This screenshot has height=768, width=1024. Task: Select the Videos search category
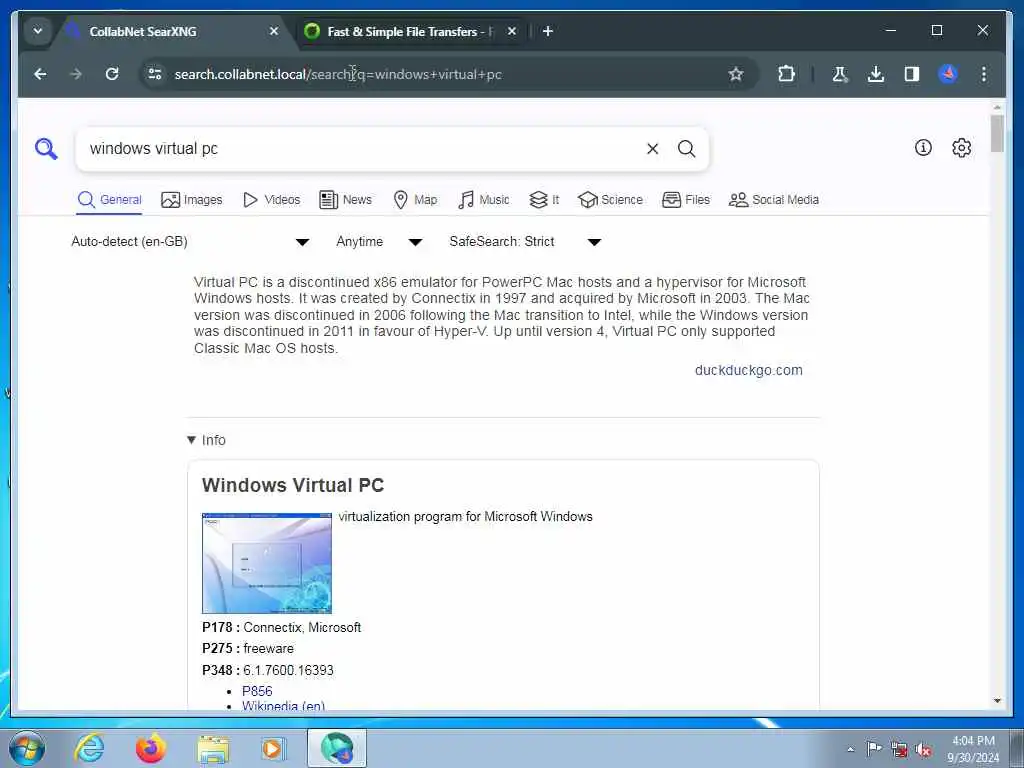coord(271,200)
